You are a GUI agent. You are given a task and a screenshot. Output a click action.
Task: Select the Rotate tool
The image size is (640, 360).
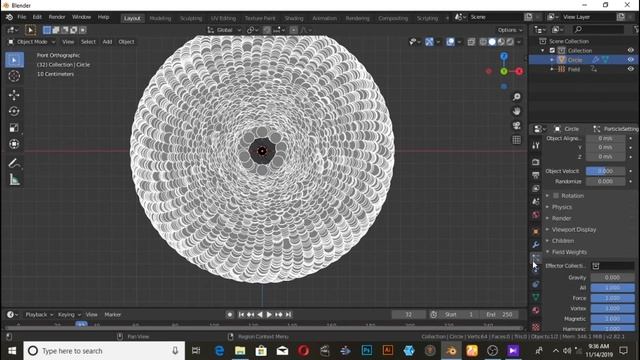coord(14,111)
